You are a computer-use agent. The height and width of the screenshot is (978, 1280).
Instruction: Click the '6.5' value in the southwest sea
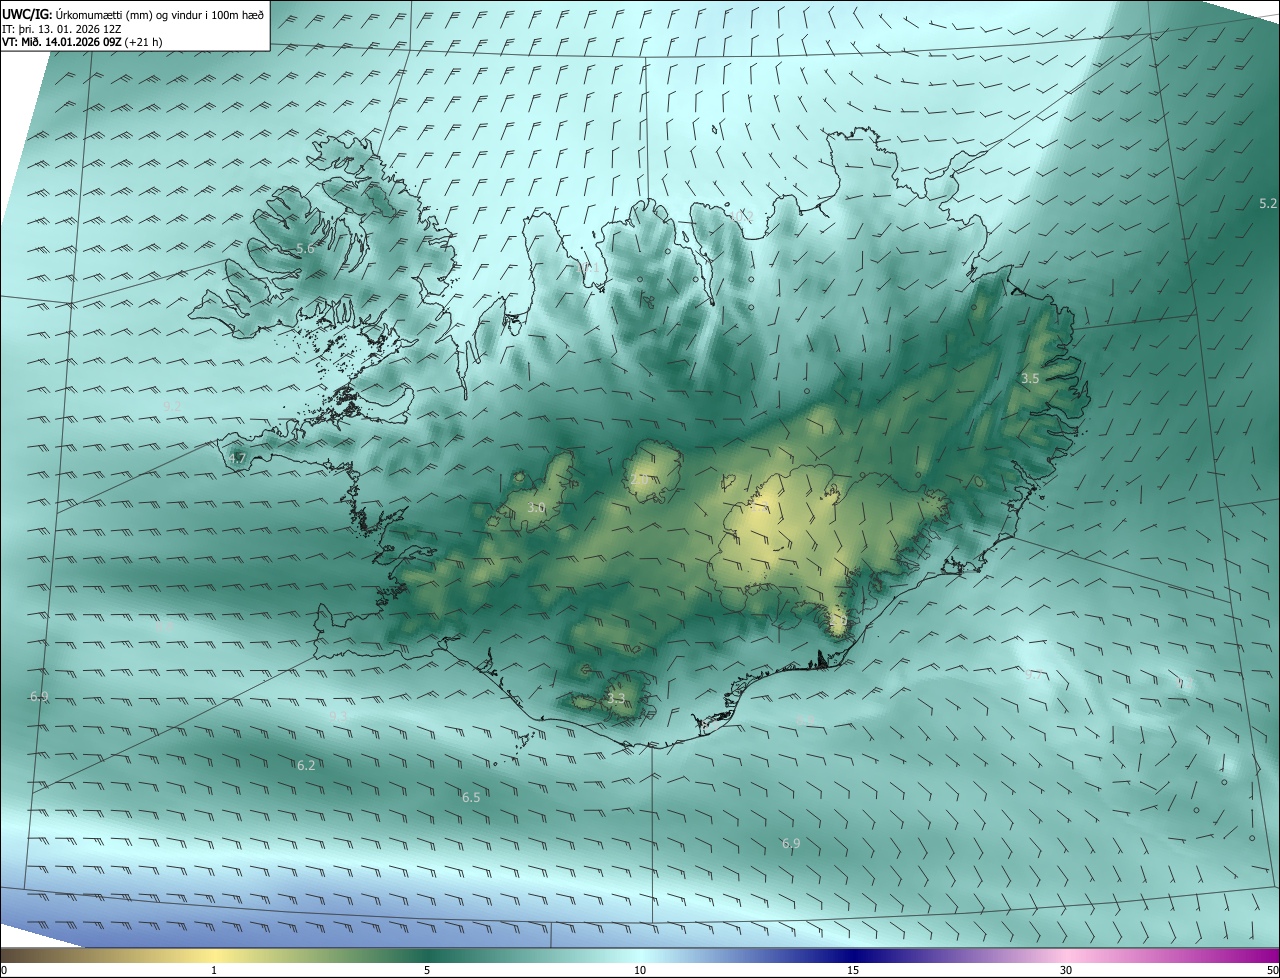[x=471, y=797]
